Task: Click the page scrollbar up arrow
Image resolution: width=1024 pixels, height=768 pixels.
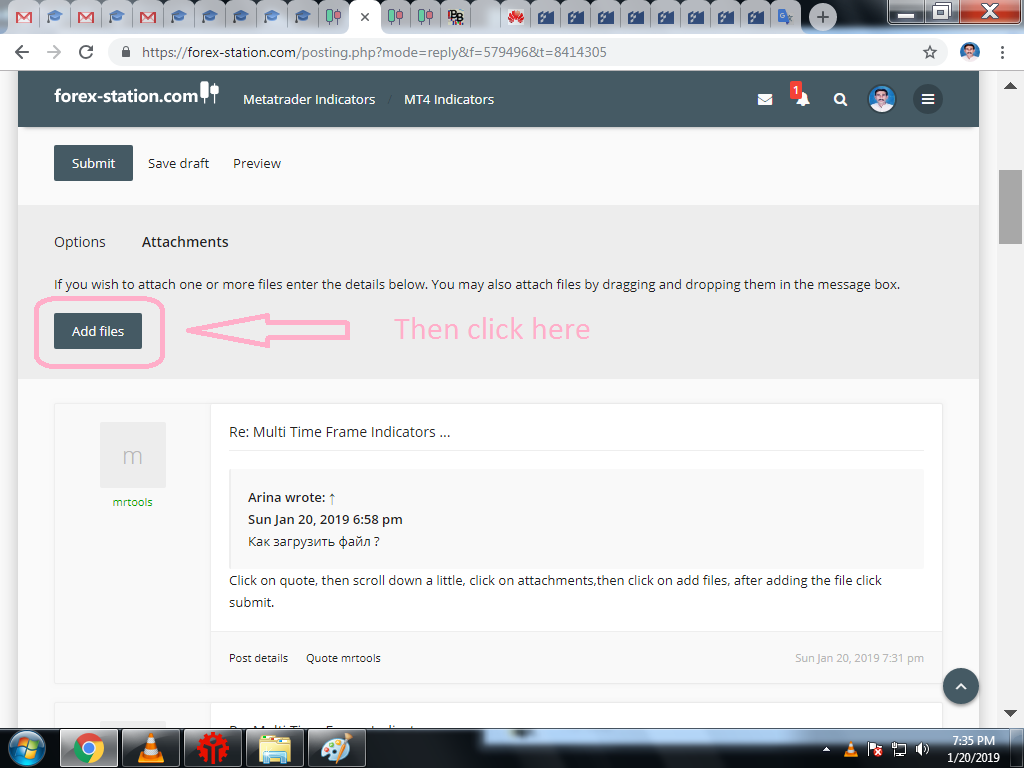Action: [1010, 85]
